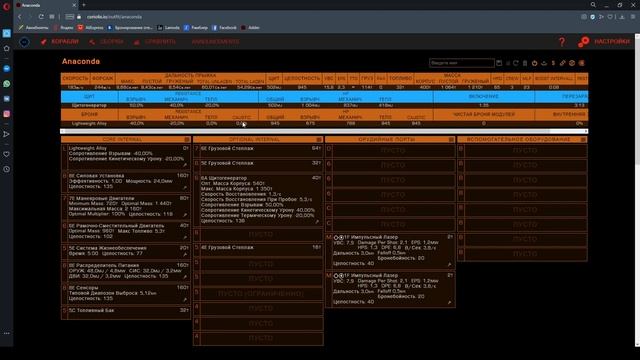Open the OPTIONAL INTERNAL section menu icon

tap(319, 140)
